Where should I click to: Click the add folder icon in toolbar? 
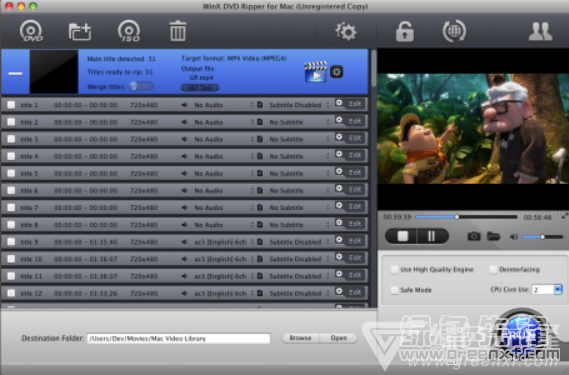point(80,32)
